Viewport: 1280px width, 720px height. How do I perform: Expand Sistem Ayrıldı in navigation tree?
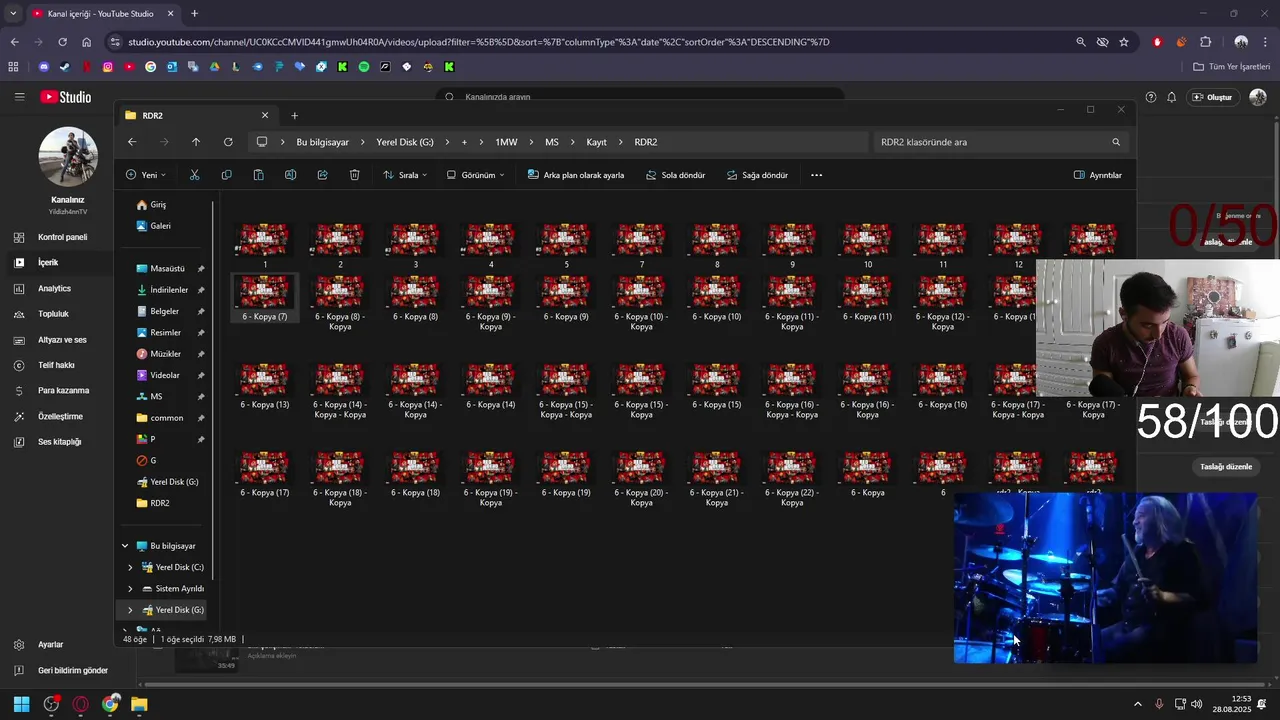[130, 589]
